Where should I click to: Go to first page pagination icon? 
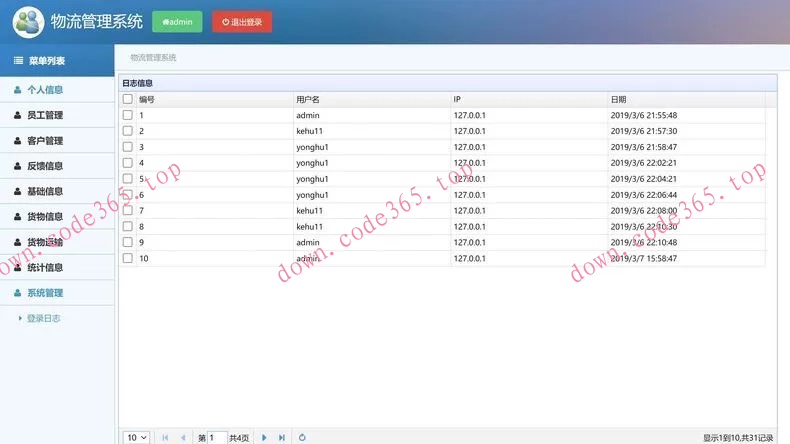(x=165, y=437)
